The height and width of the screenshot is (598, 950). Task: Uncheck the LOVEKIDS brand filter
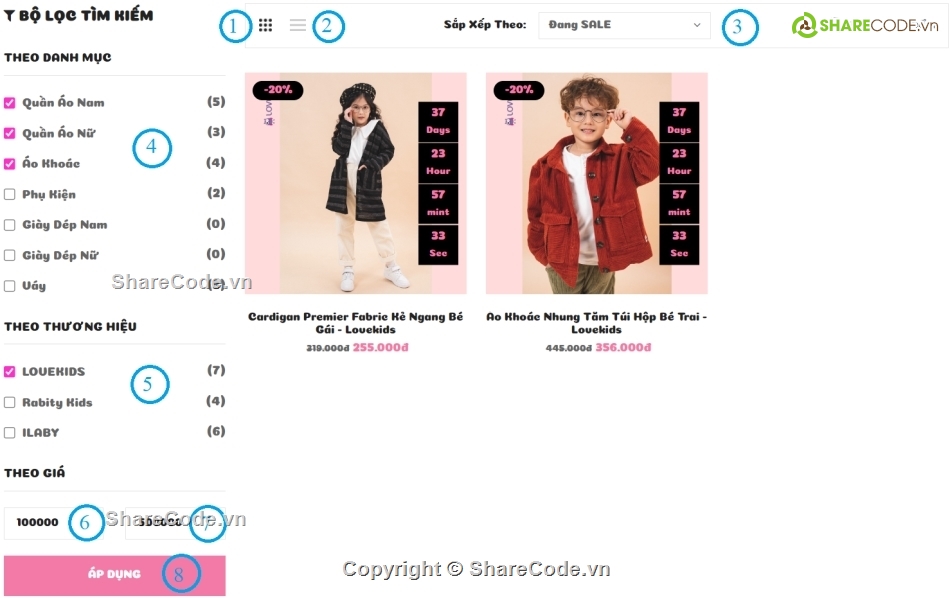(x=10, y=371)
